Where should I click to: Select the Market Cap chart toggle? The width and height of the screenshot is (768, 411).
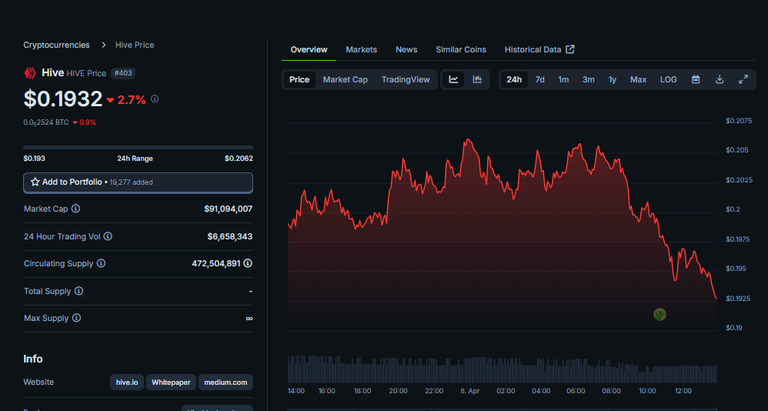345,79
